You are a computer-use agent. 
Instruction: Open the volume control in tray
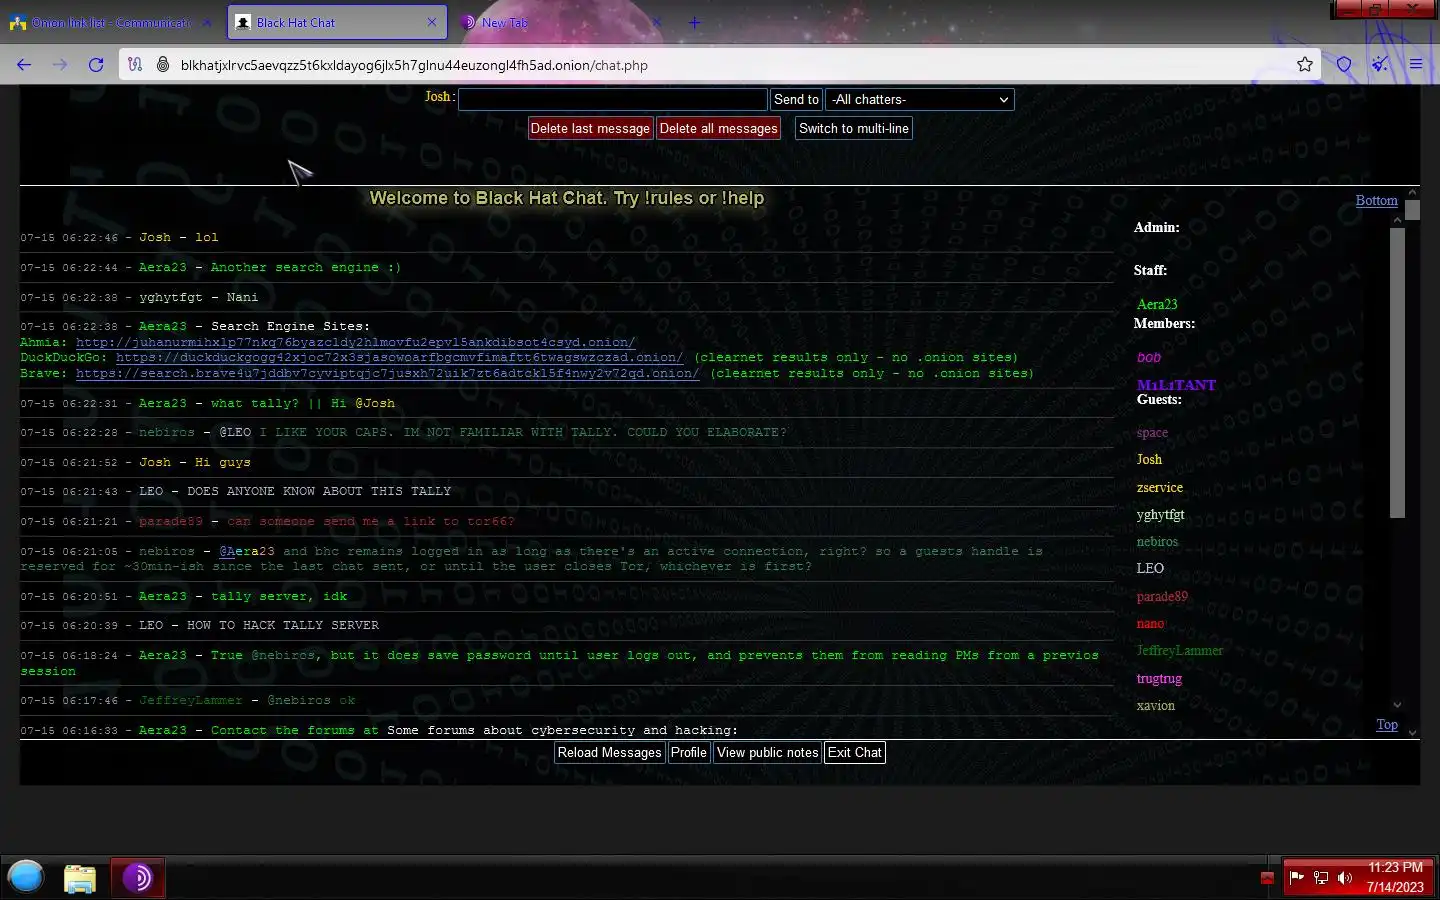(x=1345, y=878)
